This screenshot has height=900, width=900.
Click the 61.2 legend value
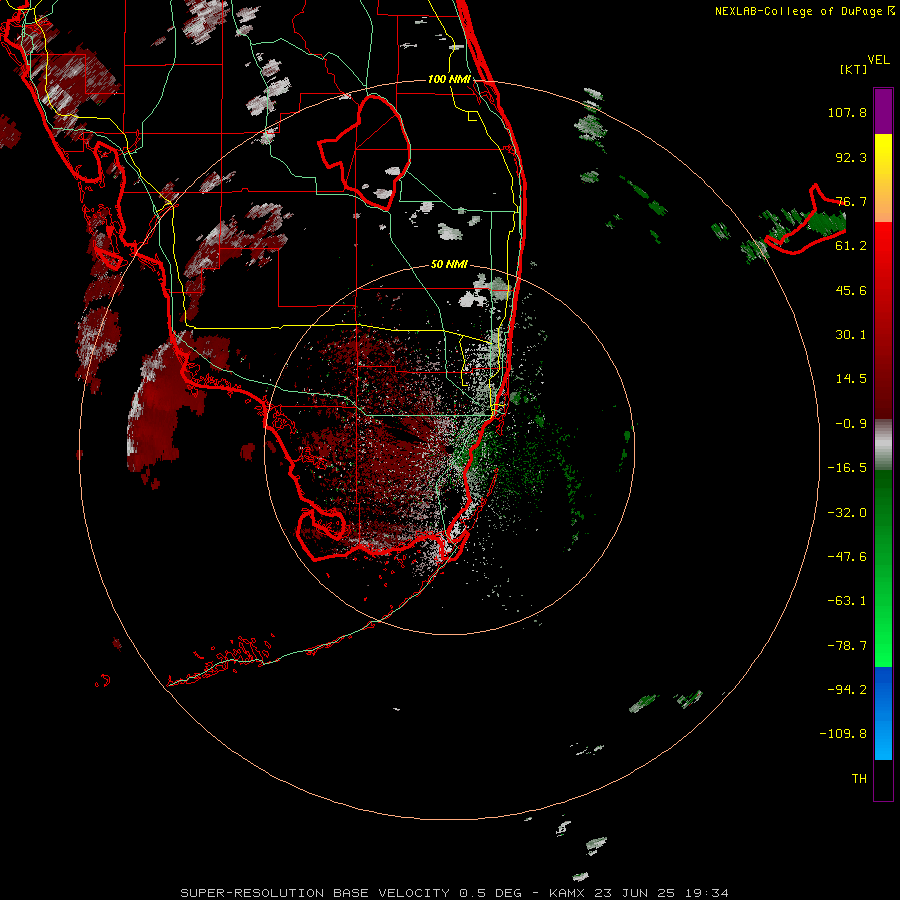(851, 246)
